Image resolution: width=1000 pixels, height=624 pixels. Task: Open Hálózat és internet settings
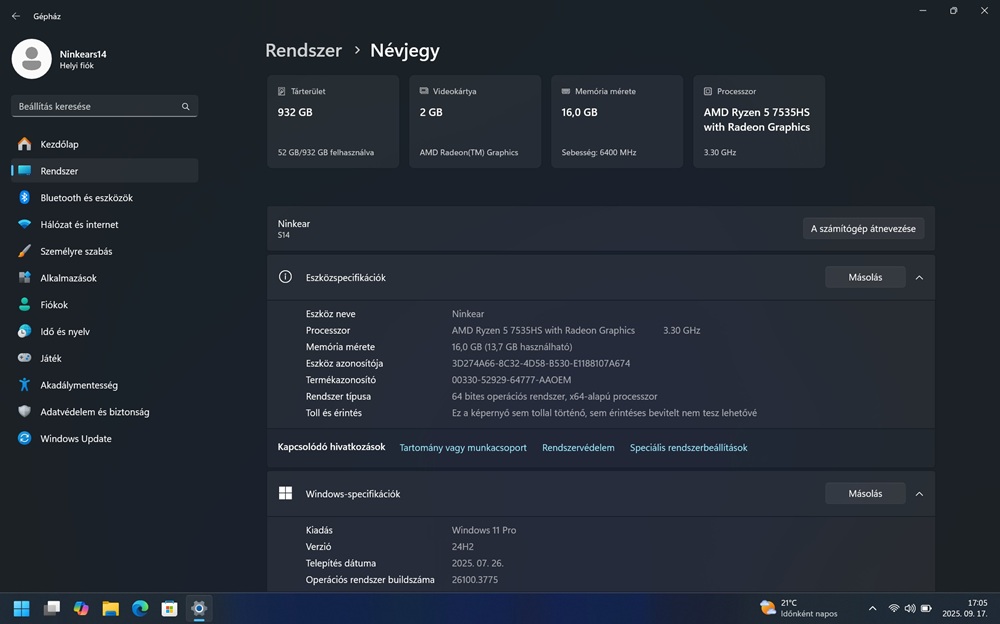click(x=79, y=225)
